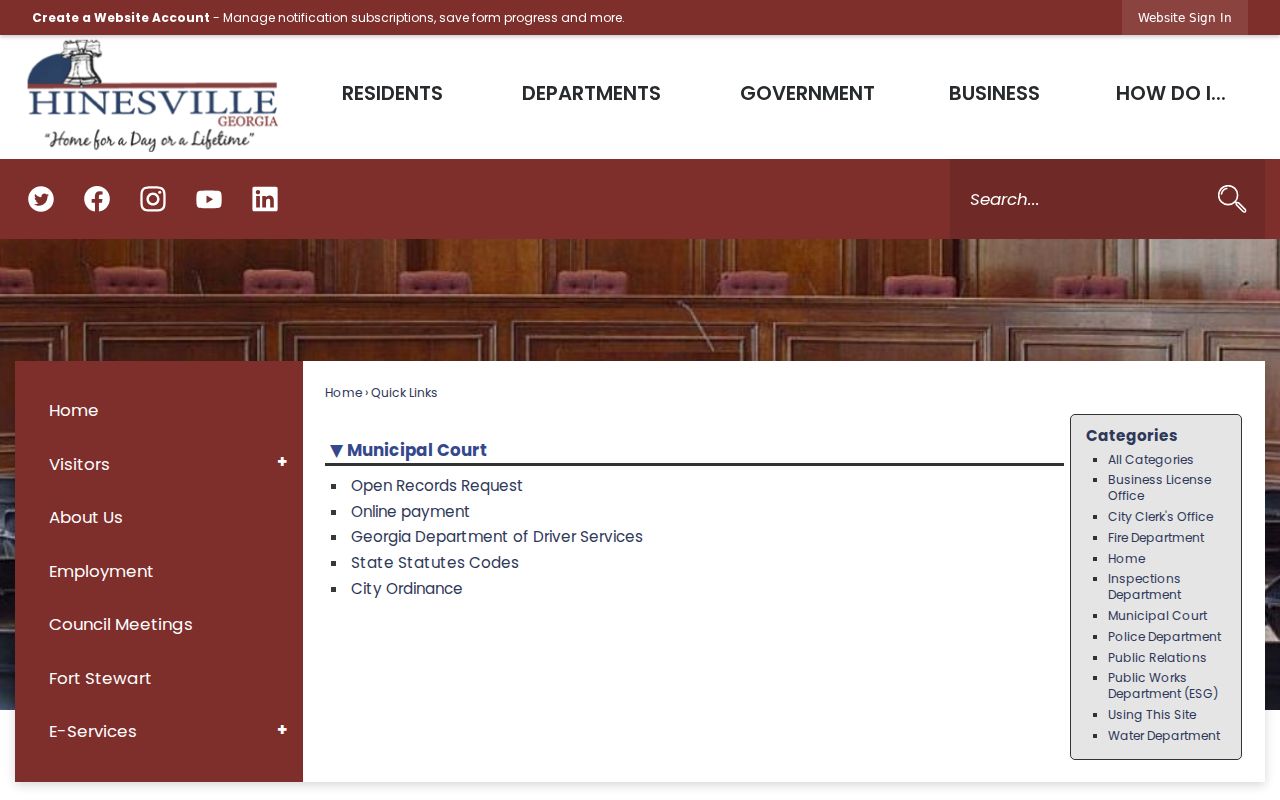Select Inspections Department category
This screenshot has width=1280, height=800.
[x=1145, y=587]
